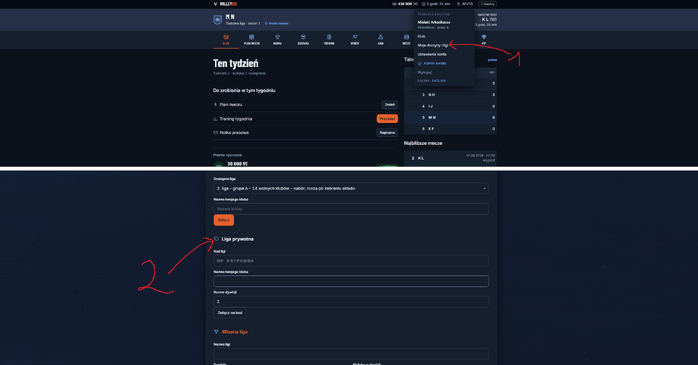Click the Zmień button for Plan meczu

tap(390, 105)
